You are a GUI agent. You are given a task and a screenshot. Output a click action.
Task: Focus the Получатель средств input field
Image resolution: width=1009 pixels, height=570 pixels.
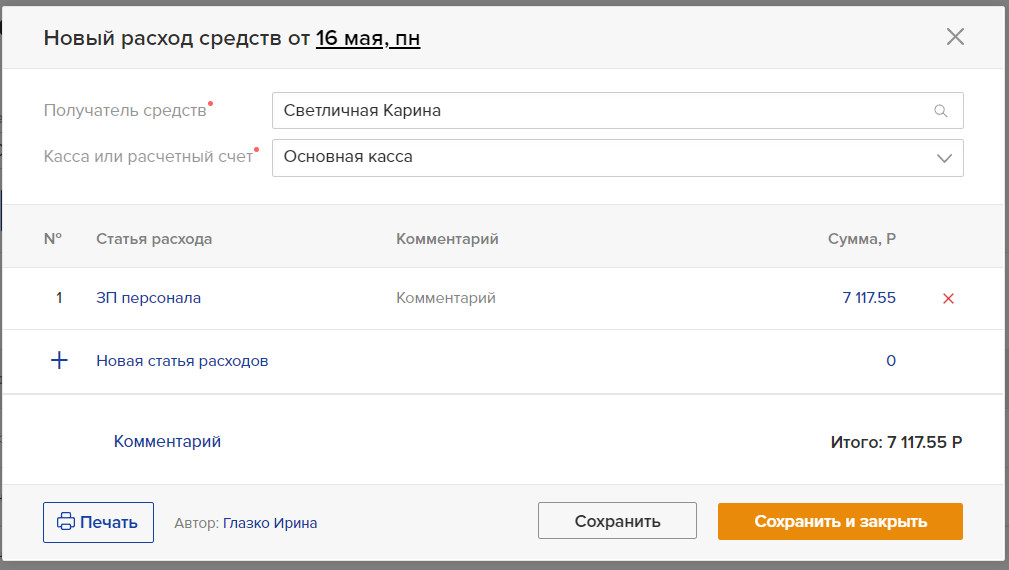pyautogui.click(x=618, y=111)
